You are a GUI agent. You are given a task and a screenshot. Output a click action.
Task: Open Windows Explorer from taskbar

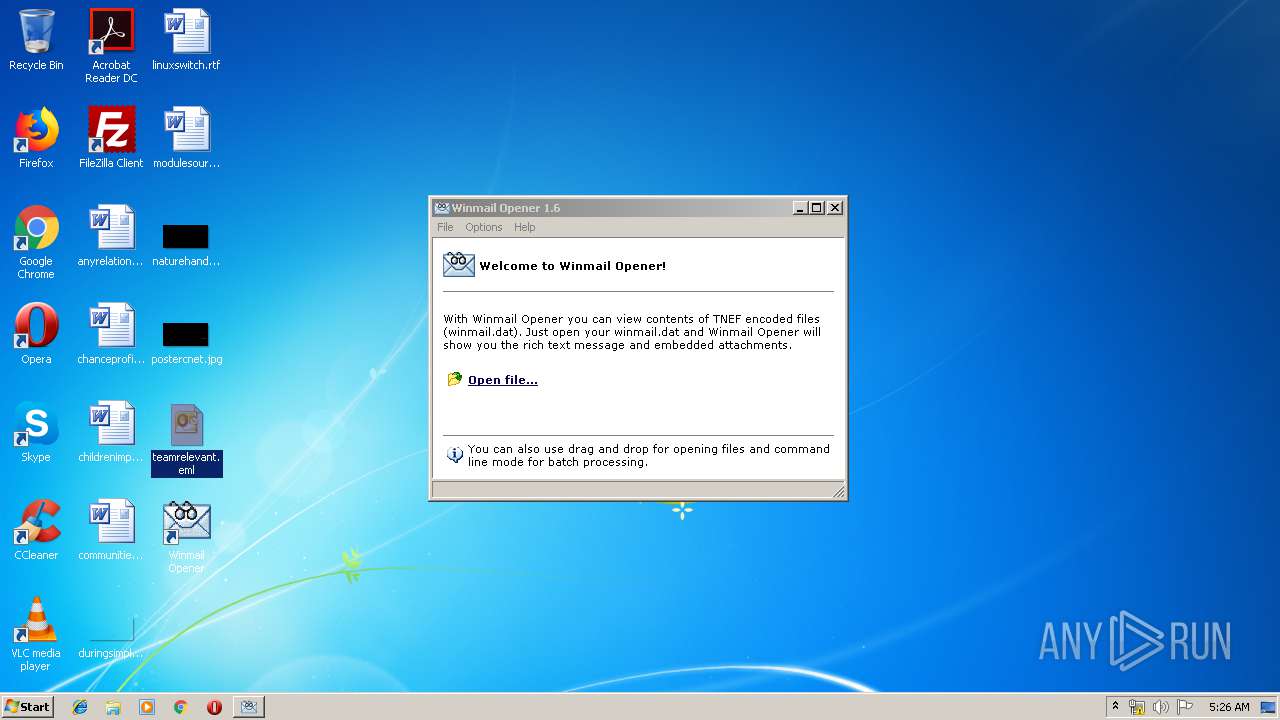[113, 707]
